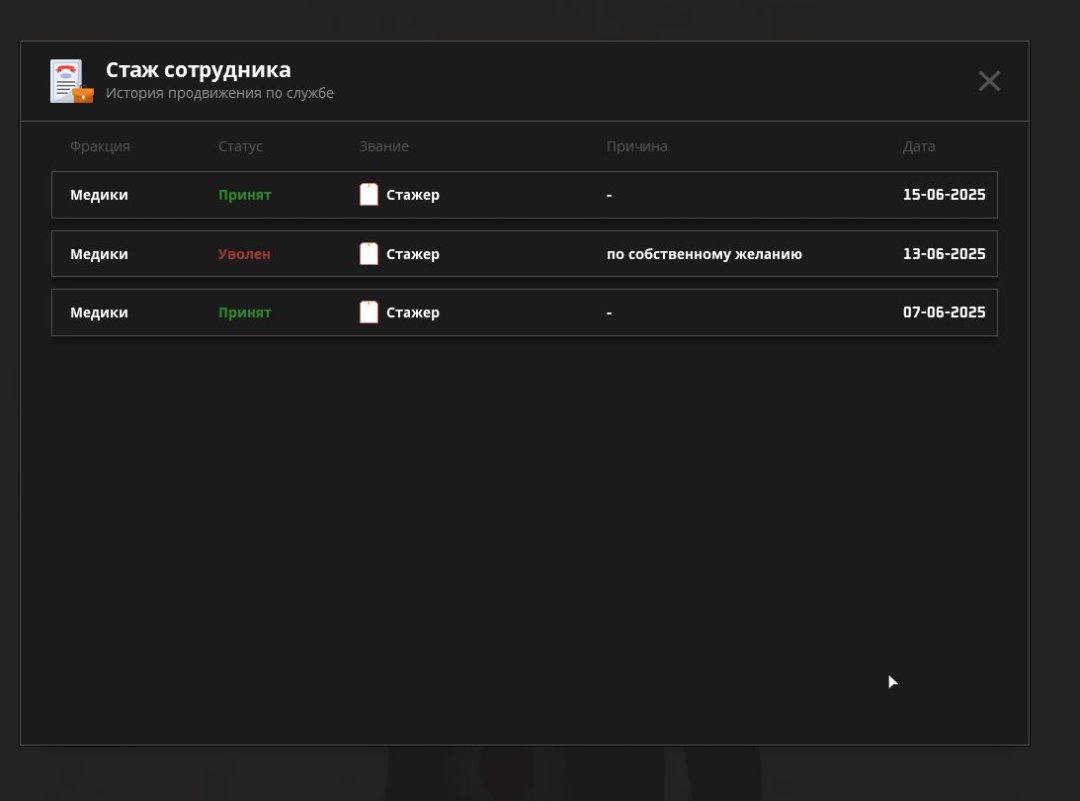The height and width of the screenshot is (801, 1080).
Task: Click the Причина column header
Action: 636,146
